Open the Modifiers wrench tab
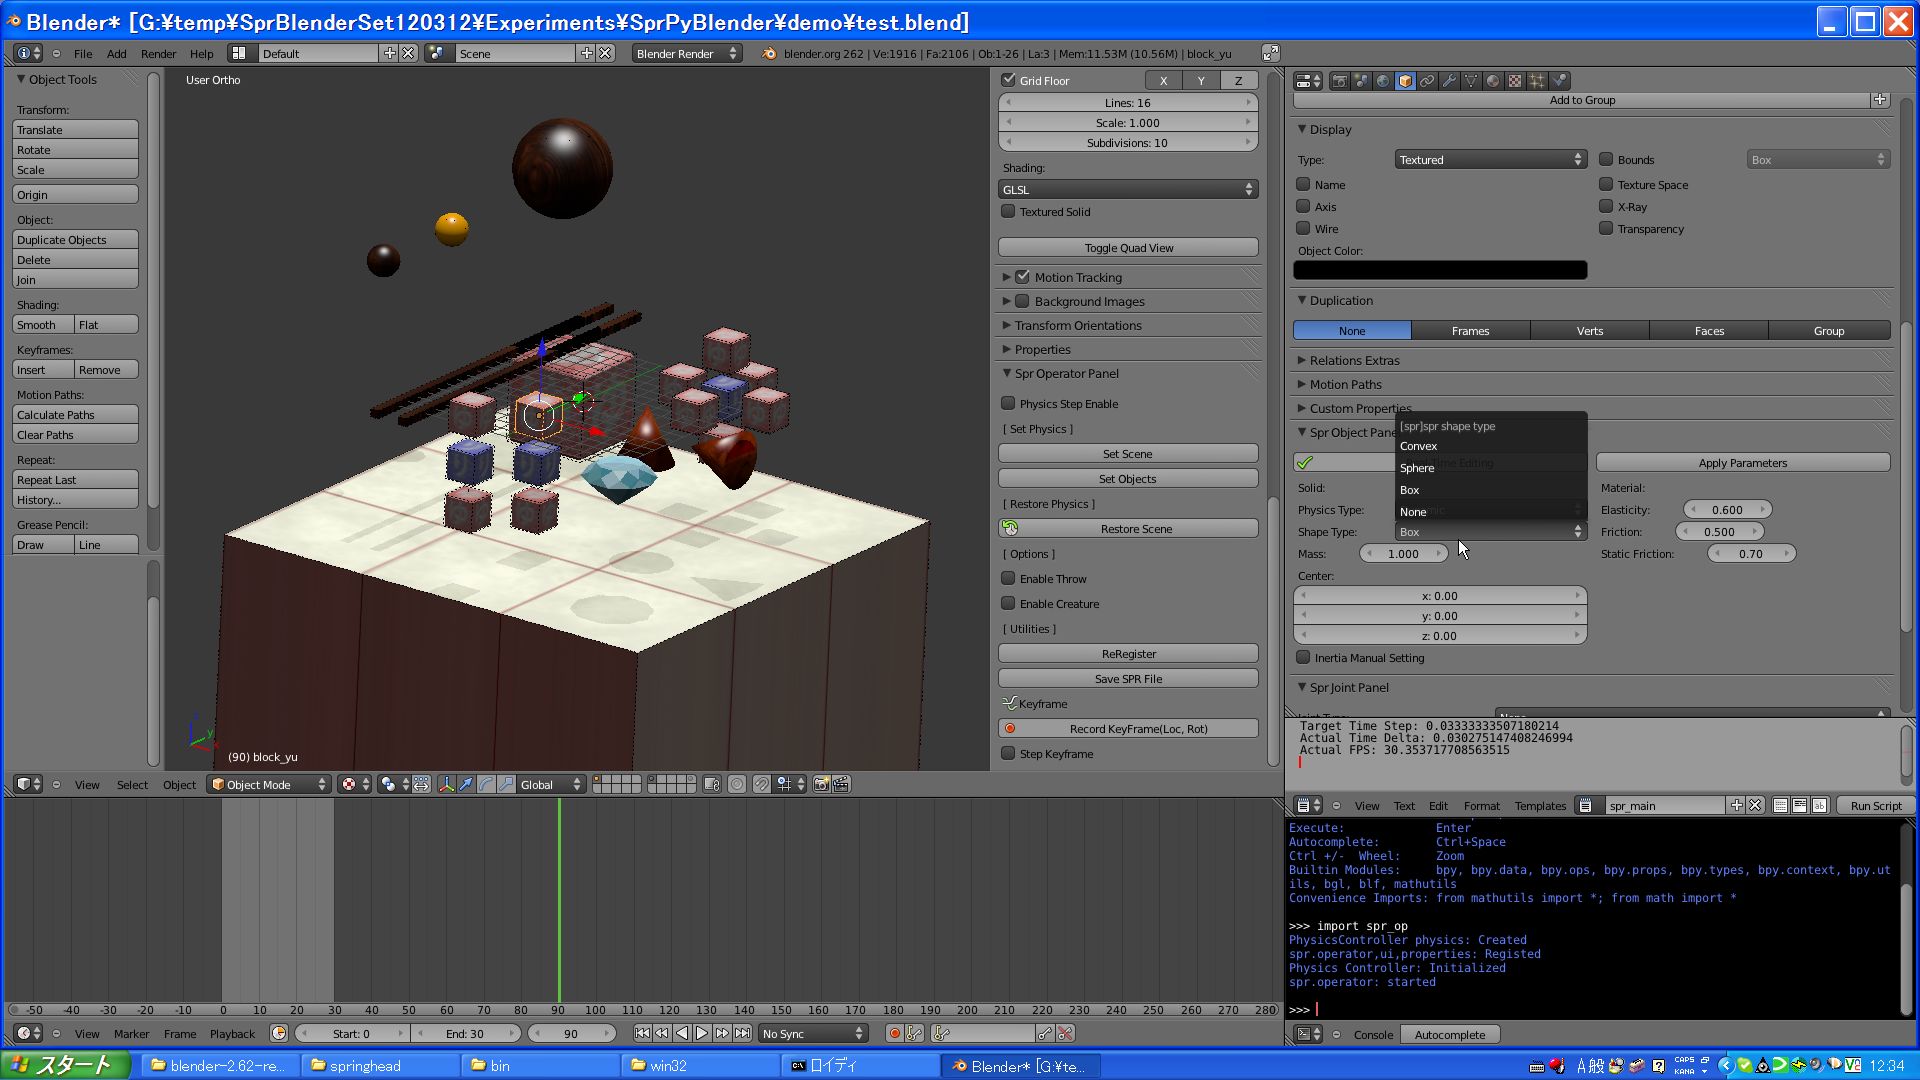The height and width of the screenshot is (1080, 1920). 1449,81
